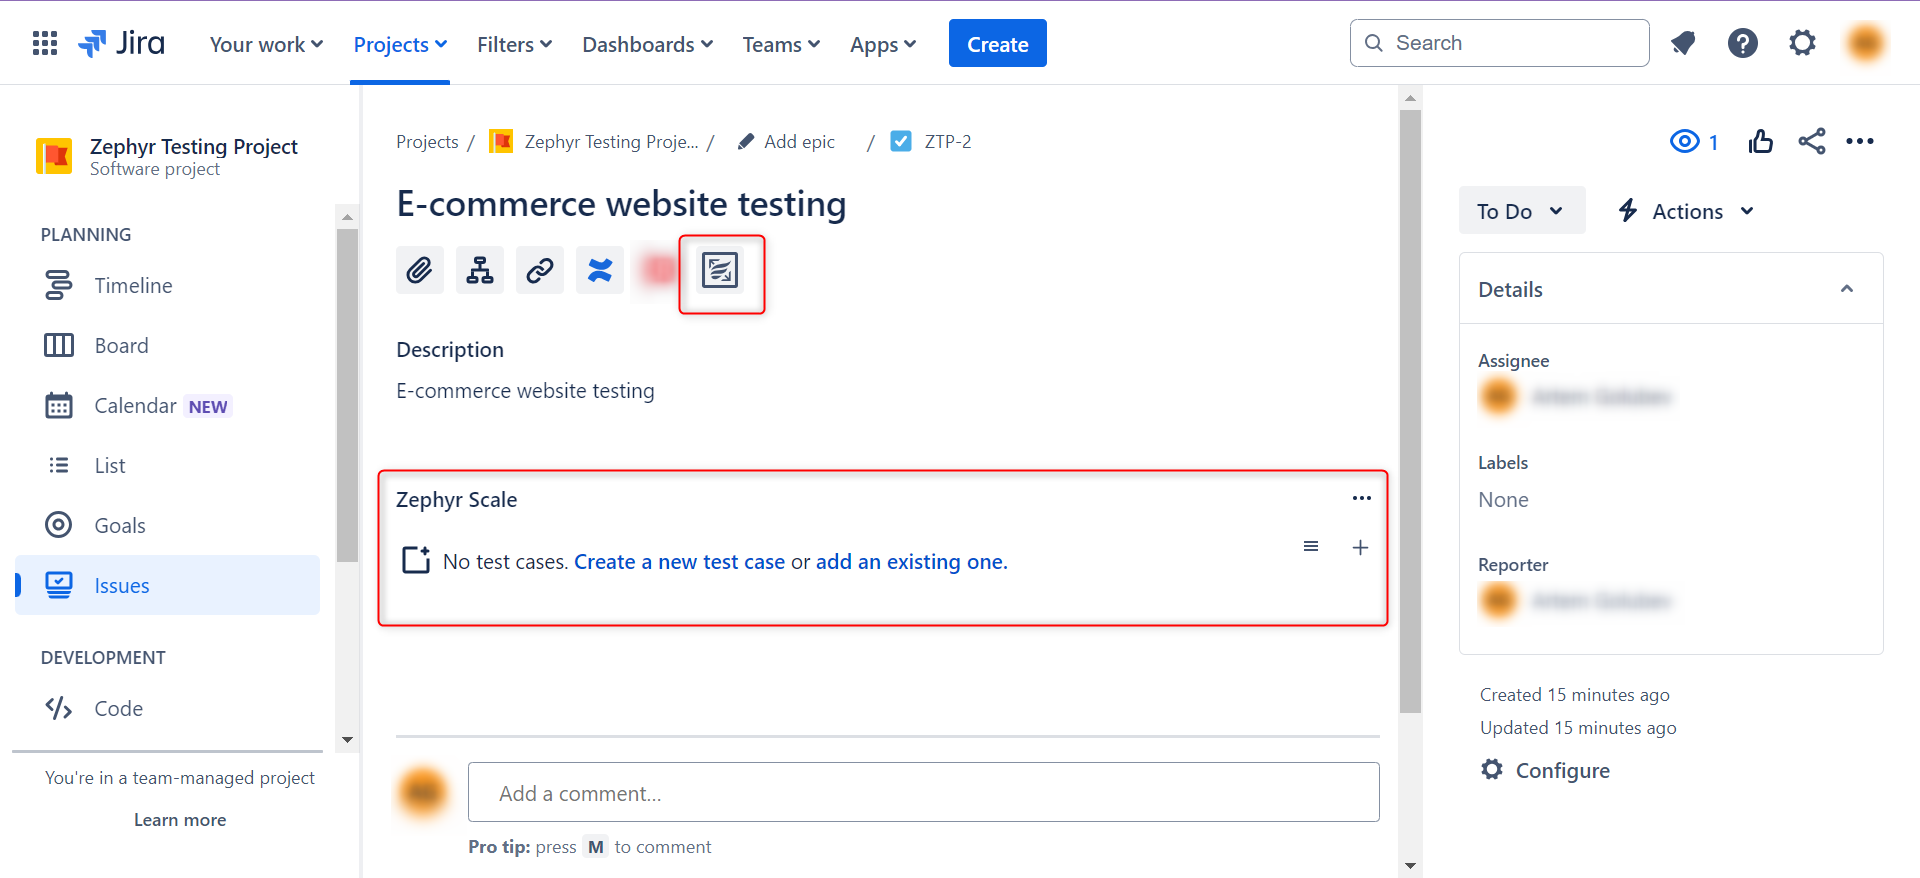
Task: Open Calendar in sidebar
Action: pyautogui.click(x=168, y=405)
